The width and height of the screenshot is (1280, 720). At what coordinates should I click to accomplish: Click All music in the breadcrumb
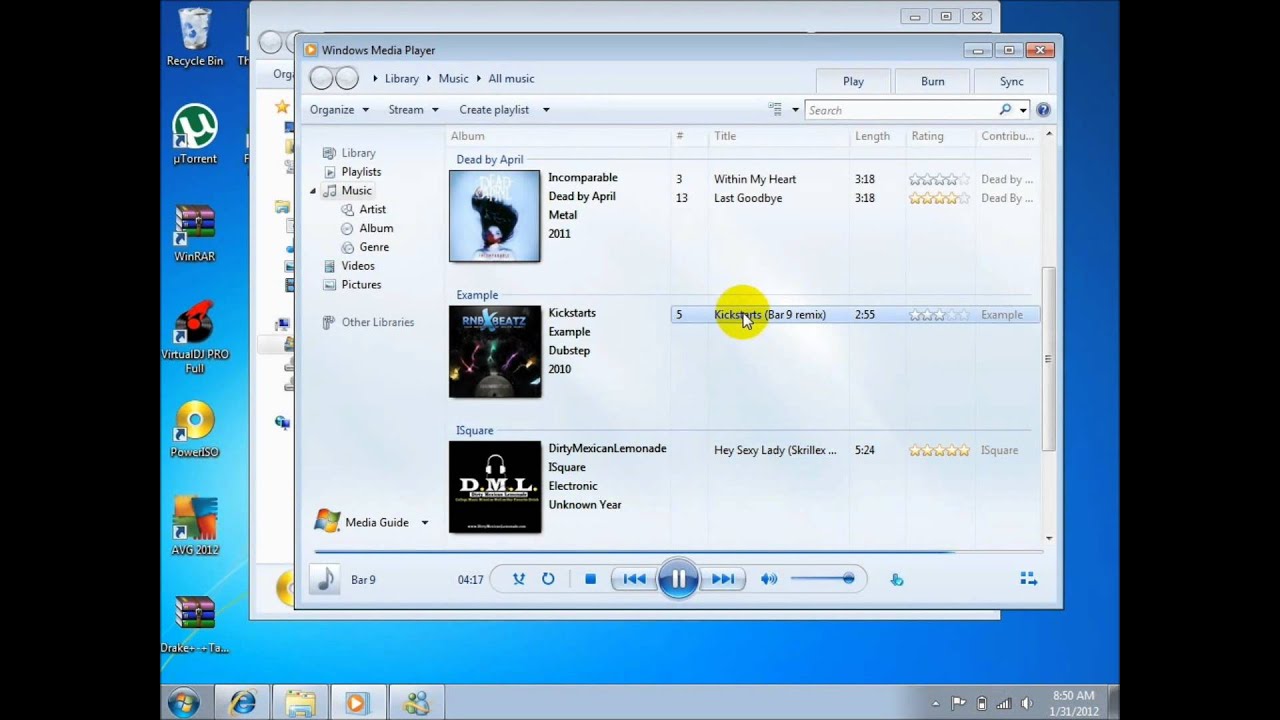click(x=511, y=79)
